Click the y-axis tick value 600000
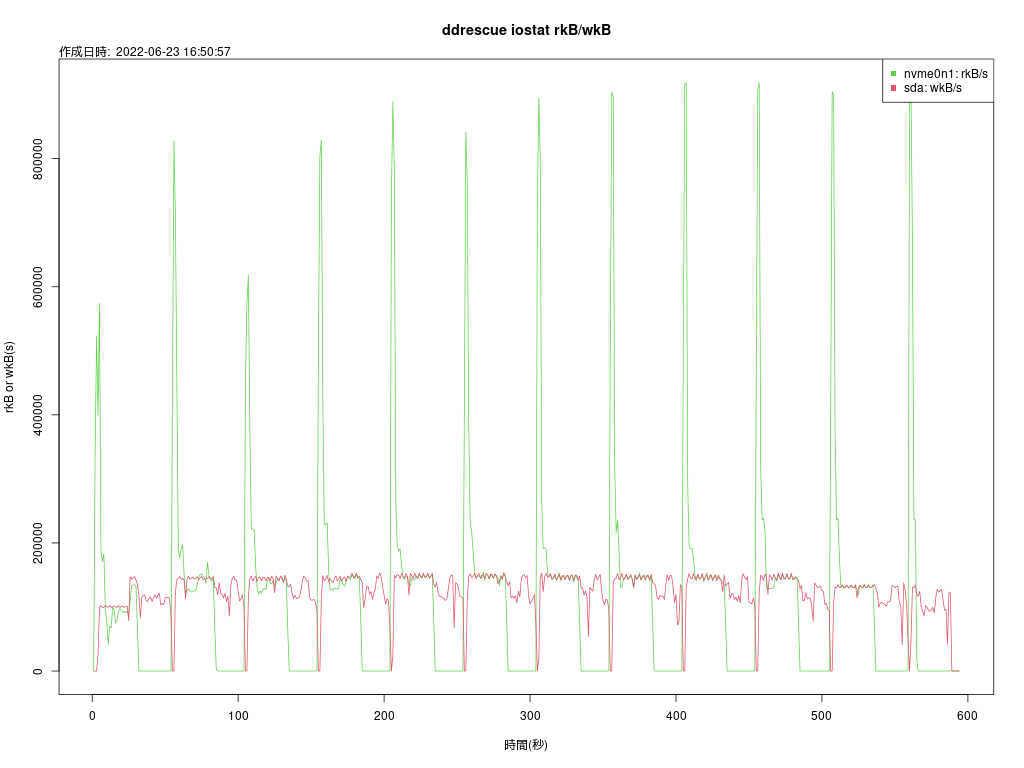The height and width of the screenshot is (768, 1024). 38,287
